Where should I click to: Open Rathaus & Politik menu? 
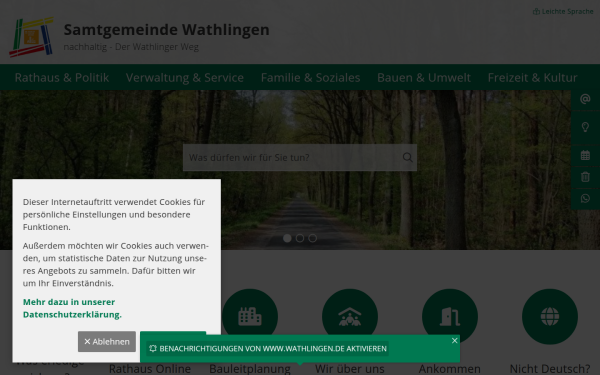(62, 78)
